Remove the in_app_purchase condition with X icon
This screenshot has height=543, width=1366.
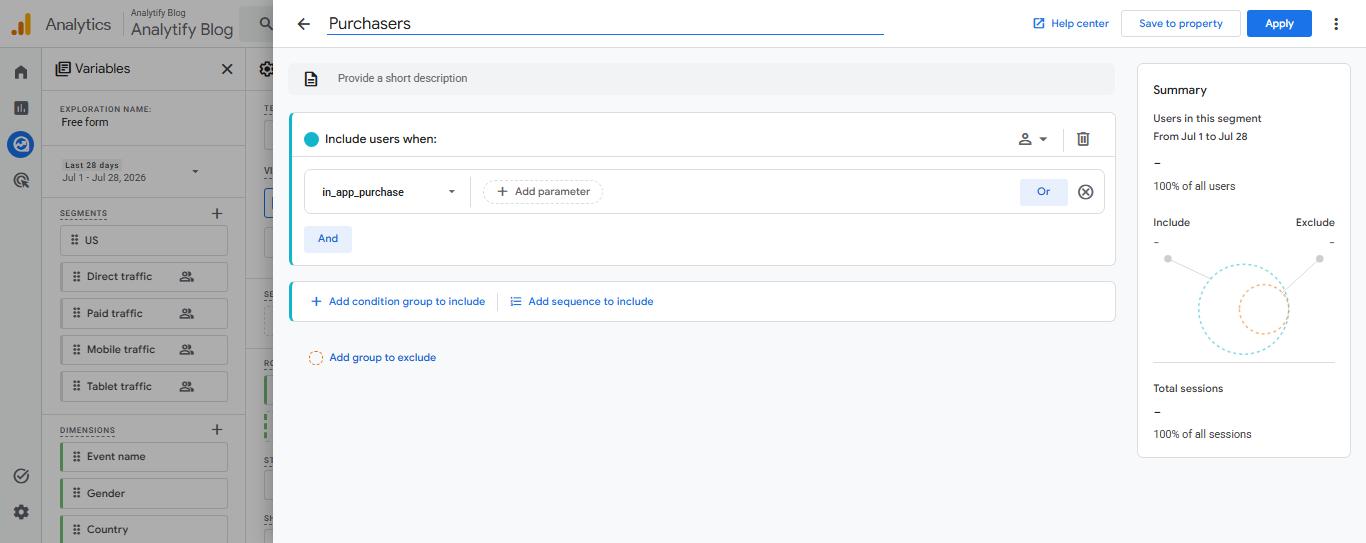[x=1086, y=192]
